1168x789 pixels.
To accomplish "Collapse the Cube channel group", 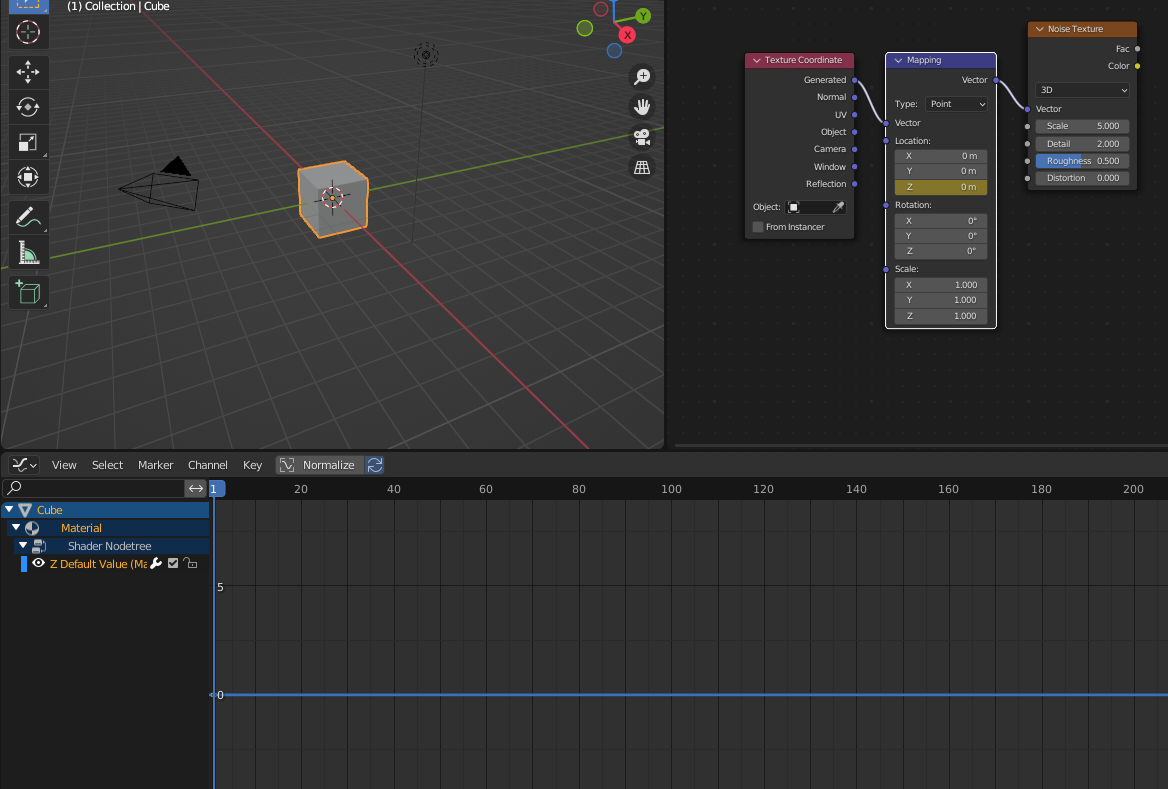I will 9,510.
